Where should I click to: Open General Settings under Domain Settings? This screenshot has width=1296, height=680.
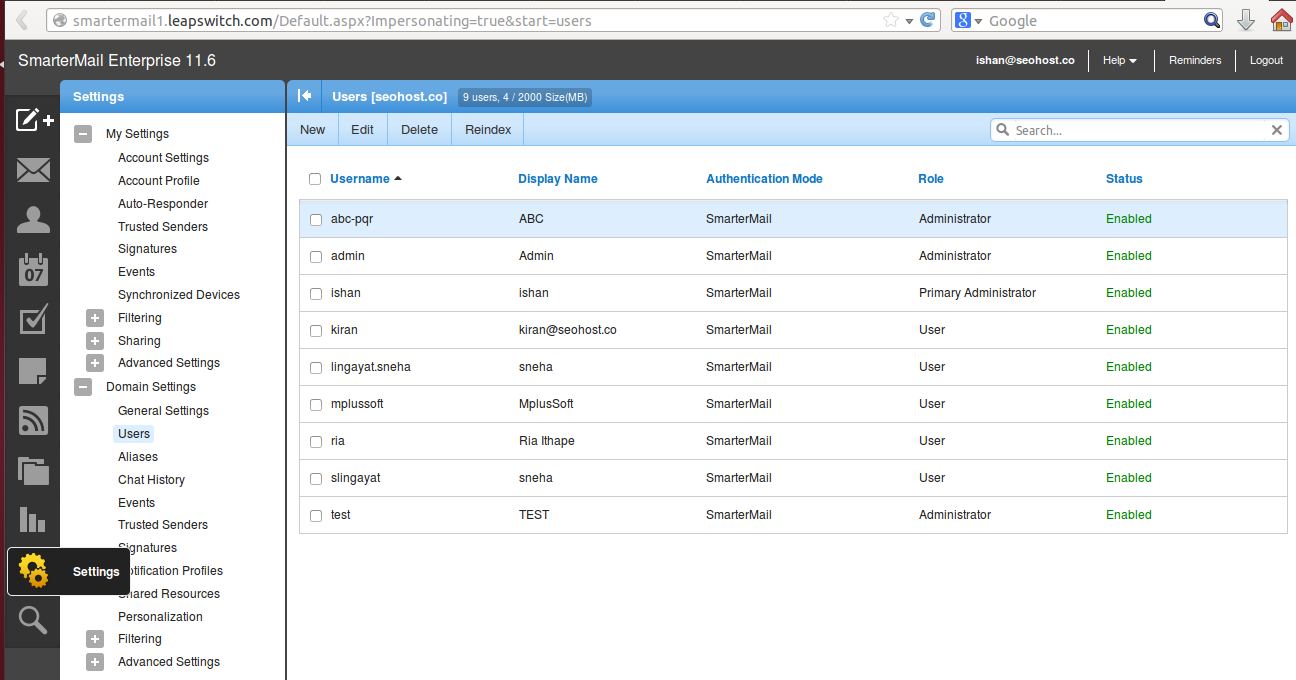pyautogui.click(x=163, y=411)
